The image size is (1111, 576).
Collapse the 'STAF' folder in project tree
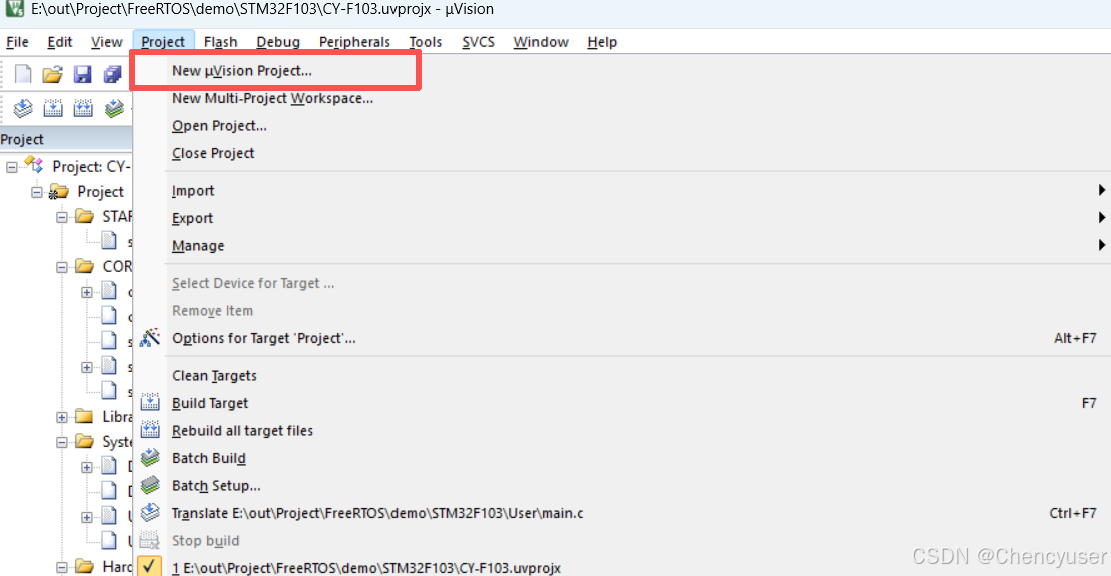click(x=62, y=217)
